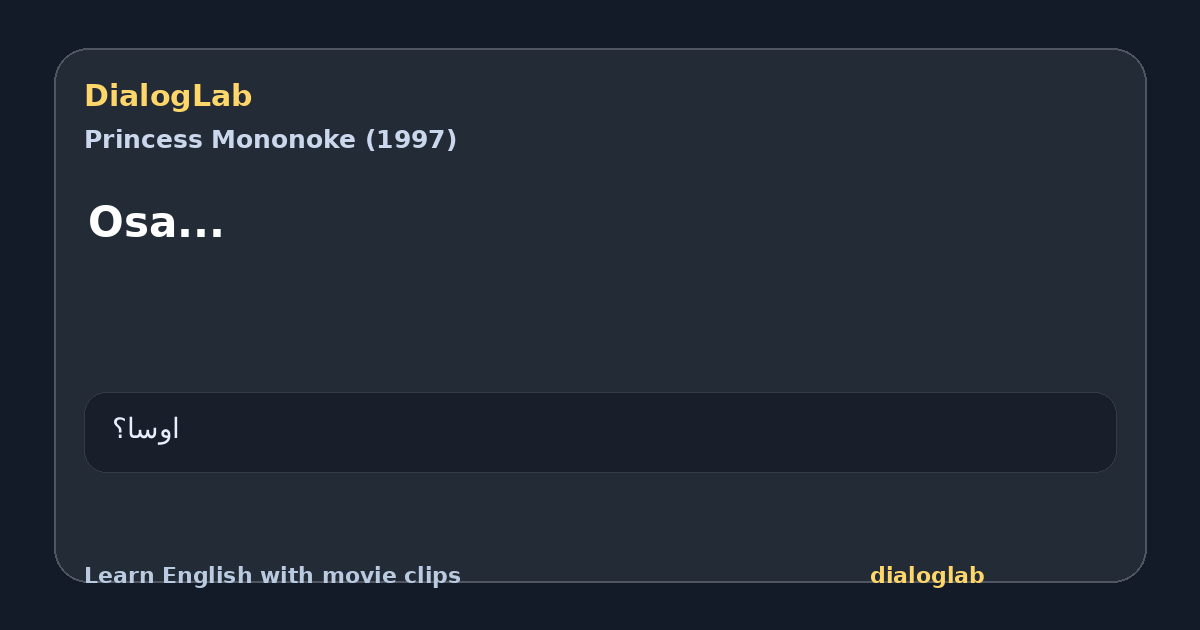Image resolution: width=1200 pixels, height=630 pixels.
Task: Click the DialogLab logo title
Action: pyautogui.click(x=168, y=96)
